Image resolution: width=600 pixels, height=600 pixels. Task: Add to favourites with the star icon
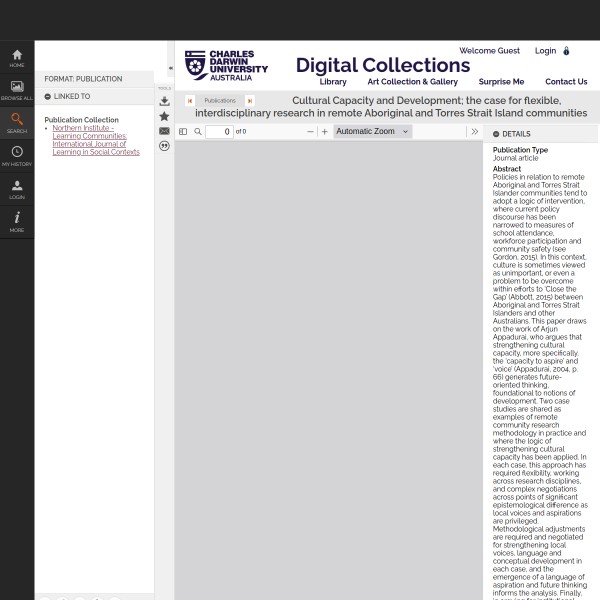(x=164, y=116)
